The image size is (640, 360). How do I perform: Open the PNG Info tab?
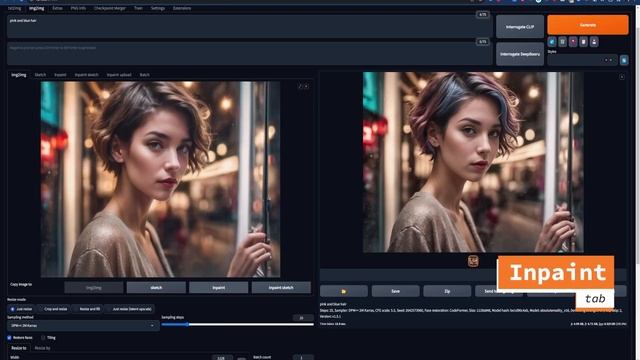coord(78,8)
